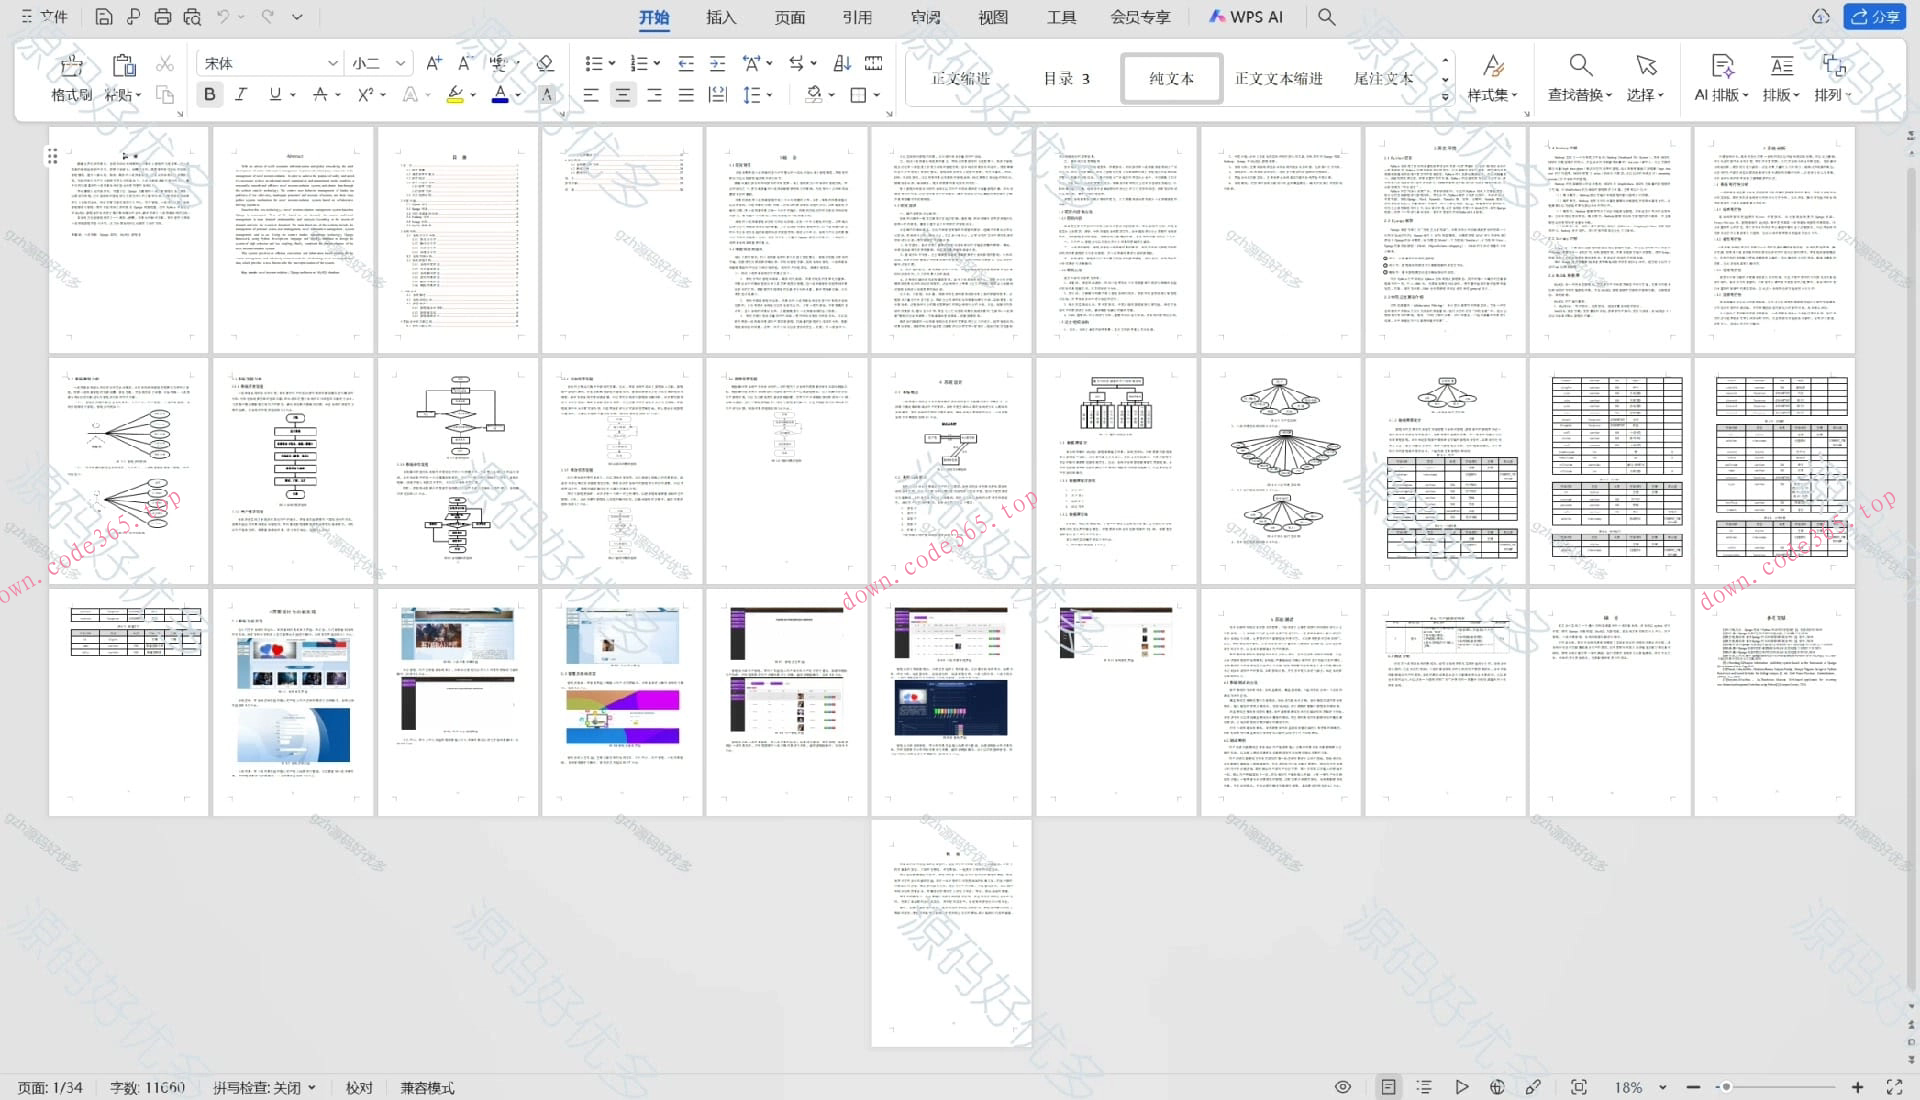Open the 插入 ribbon tab
This screenshot has height=1100, width=1920.
[x=720, y=17]
